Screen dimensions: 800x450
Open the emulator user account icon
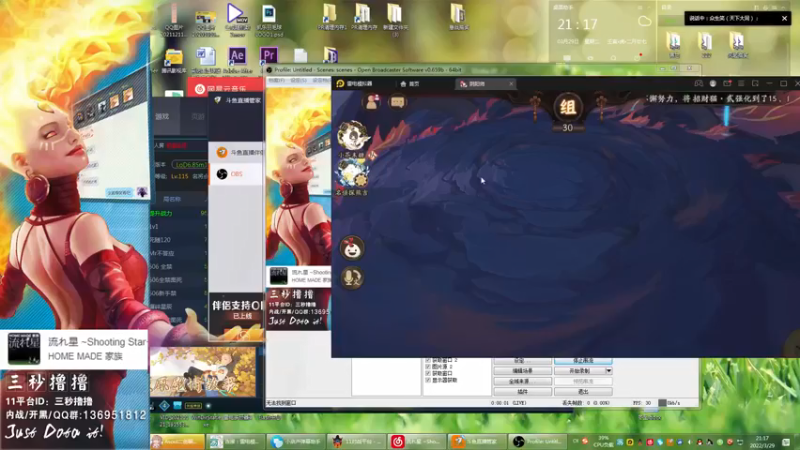(713, 84)
